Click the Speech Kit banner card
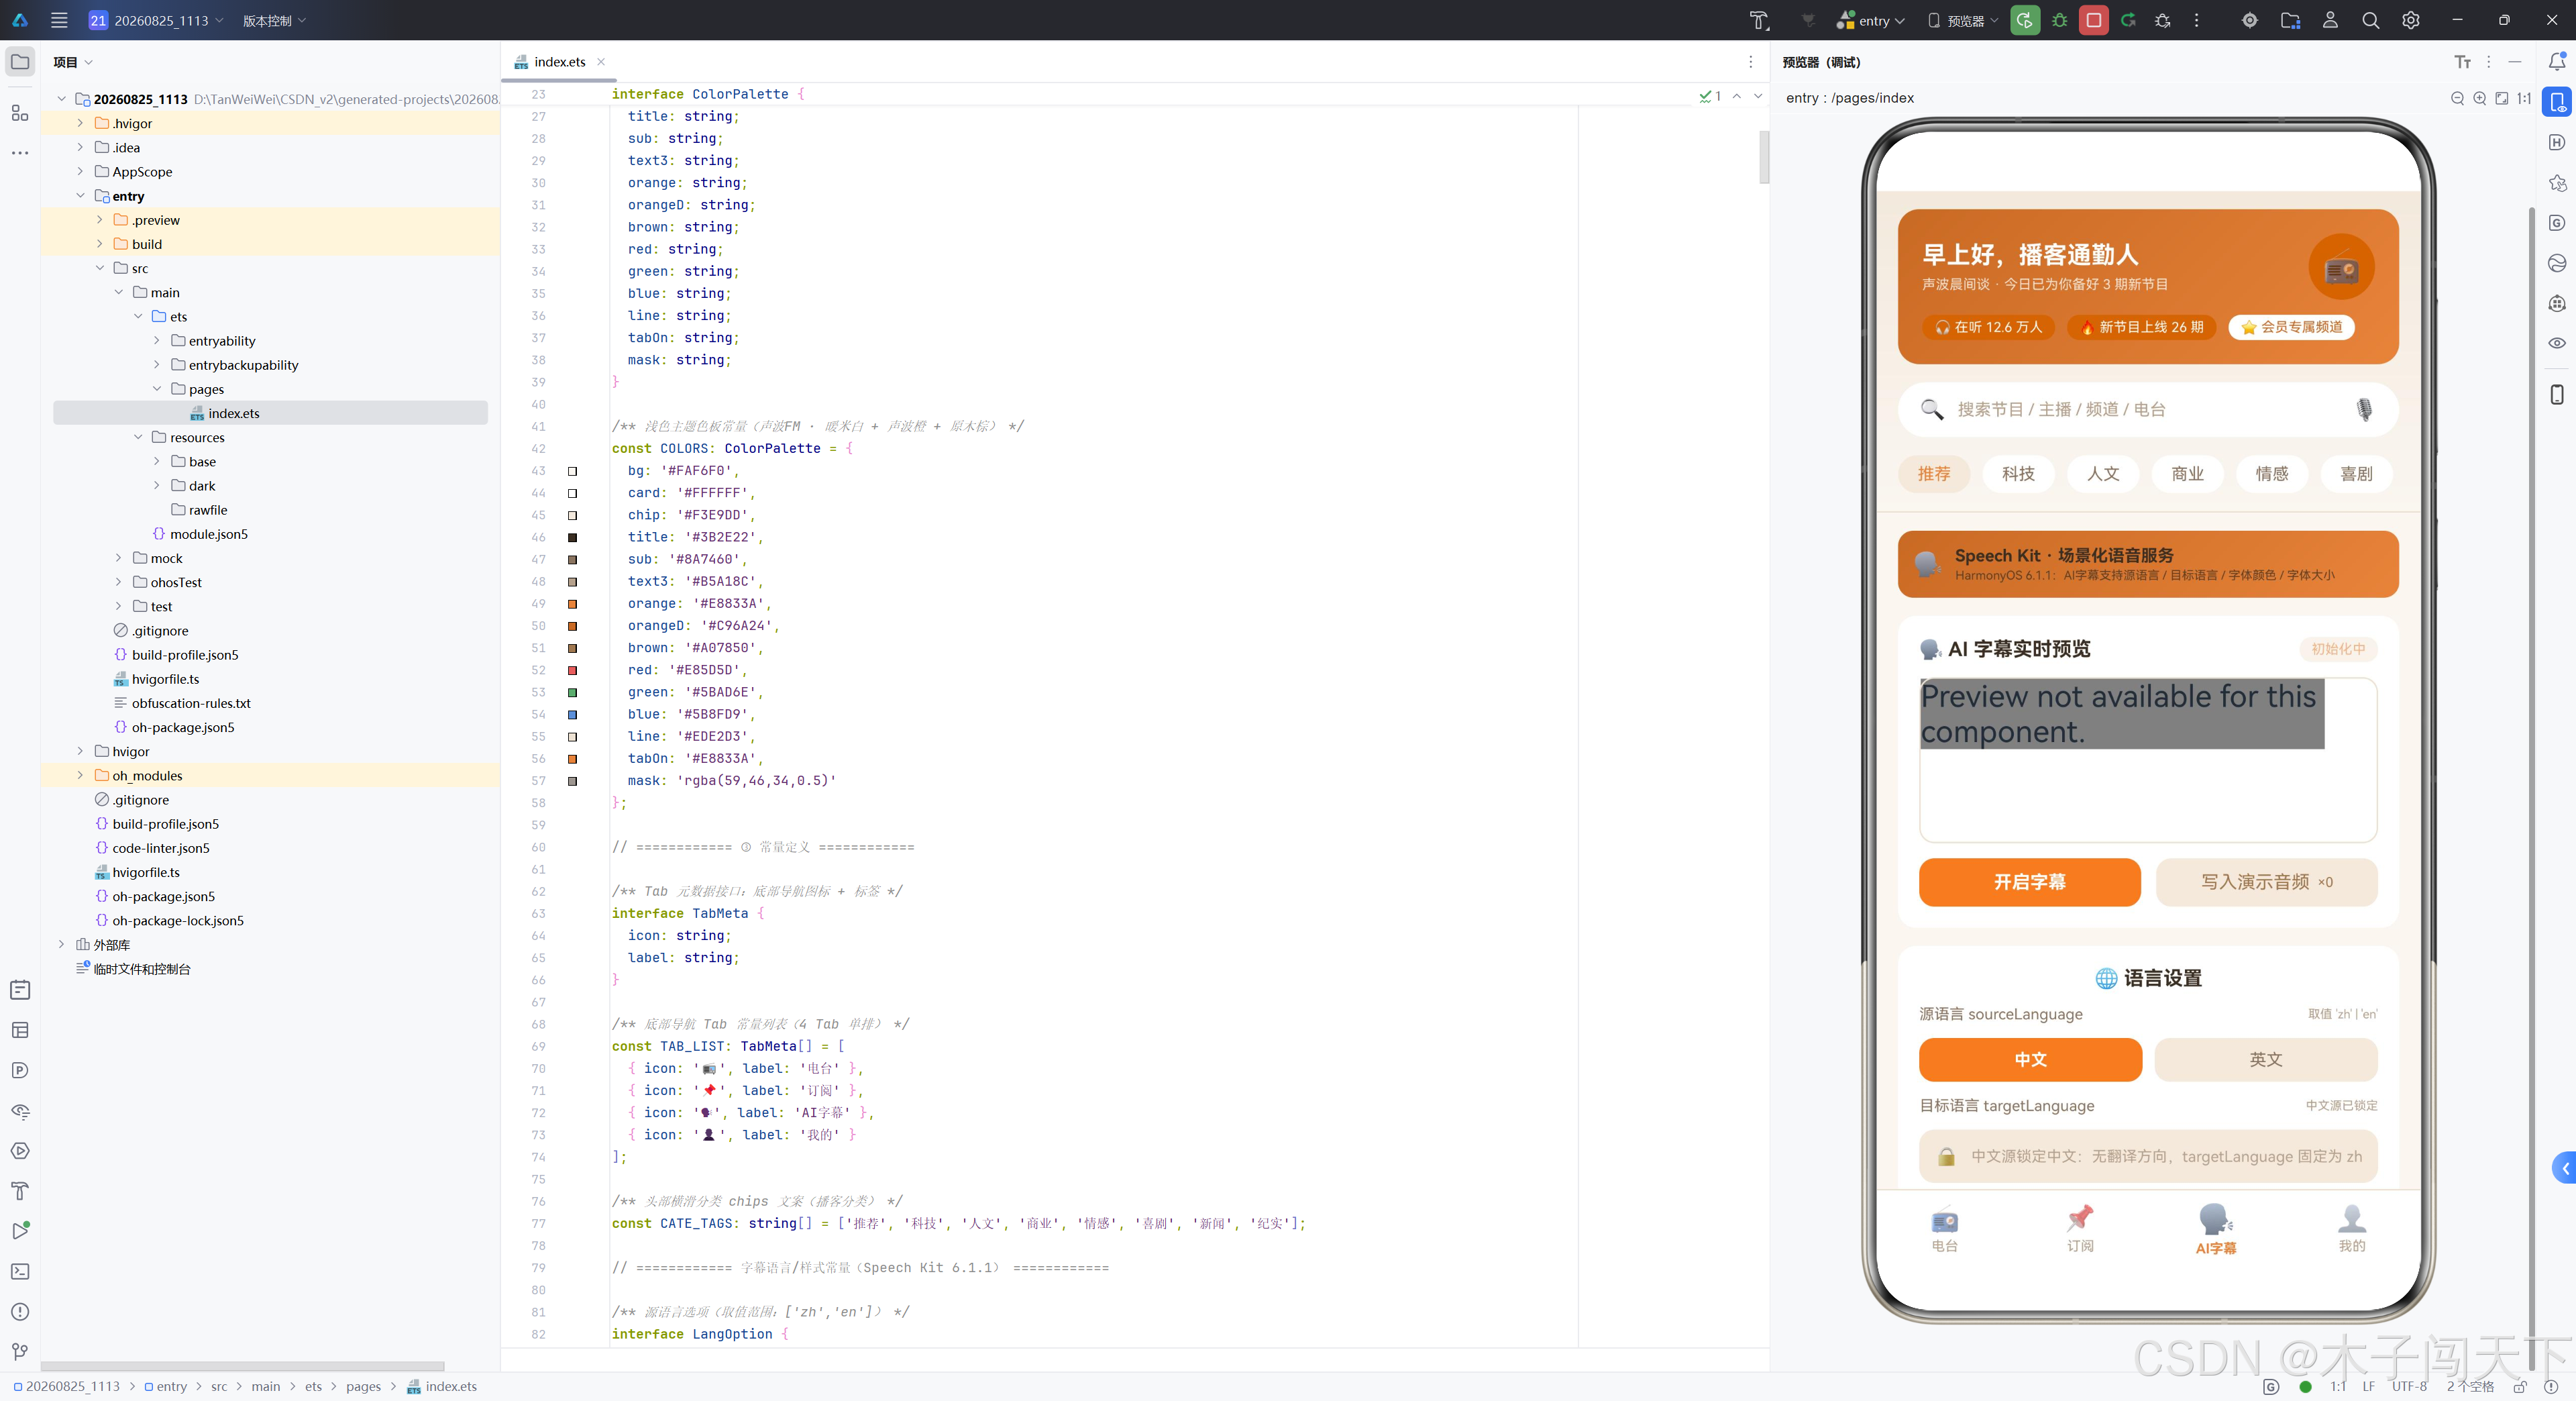2576x1401 pixels. [2148, 564]
